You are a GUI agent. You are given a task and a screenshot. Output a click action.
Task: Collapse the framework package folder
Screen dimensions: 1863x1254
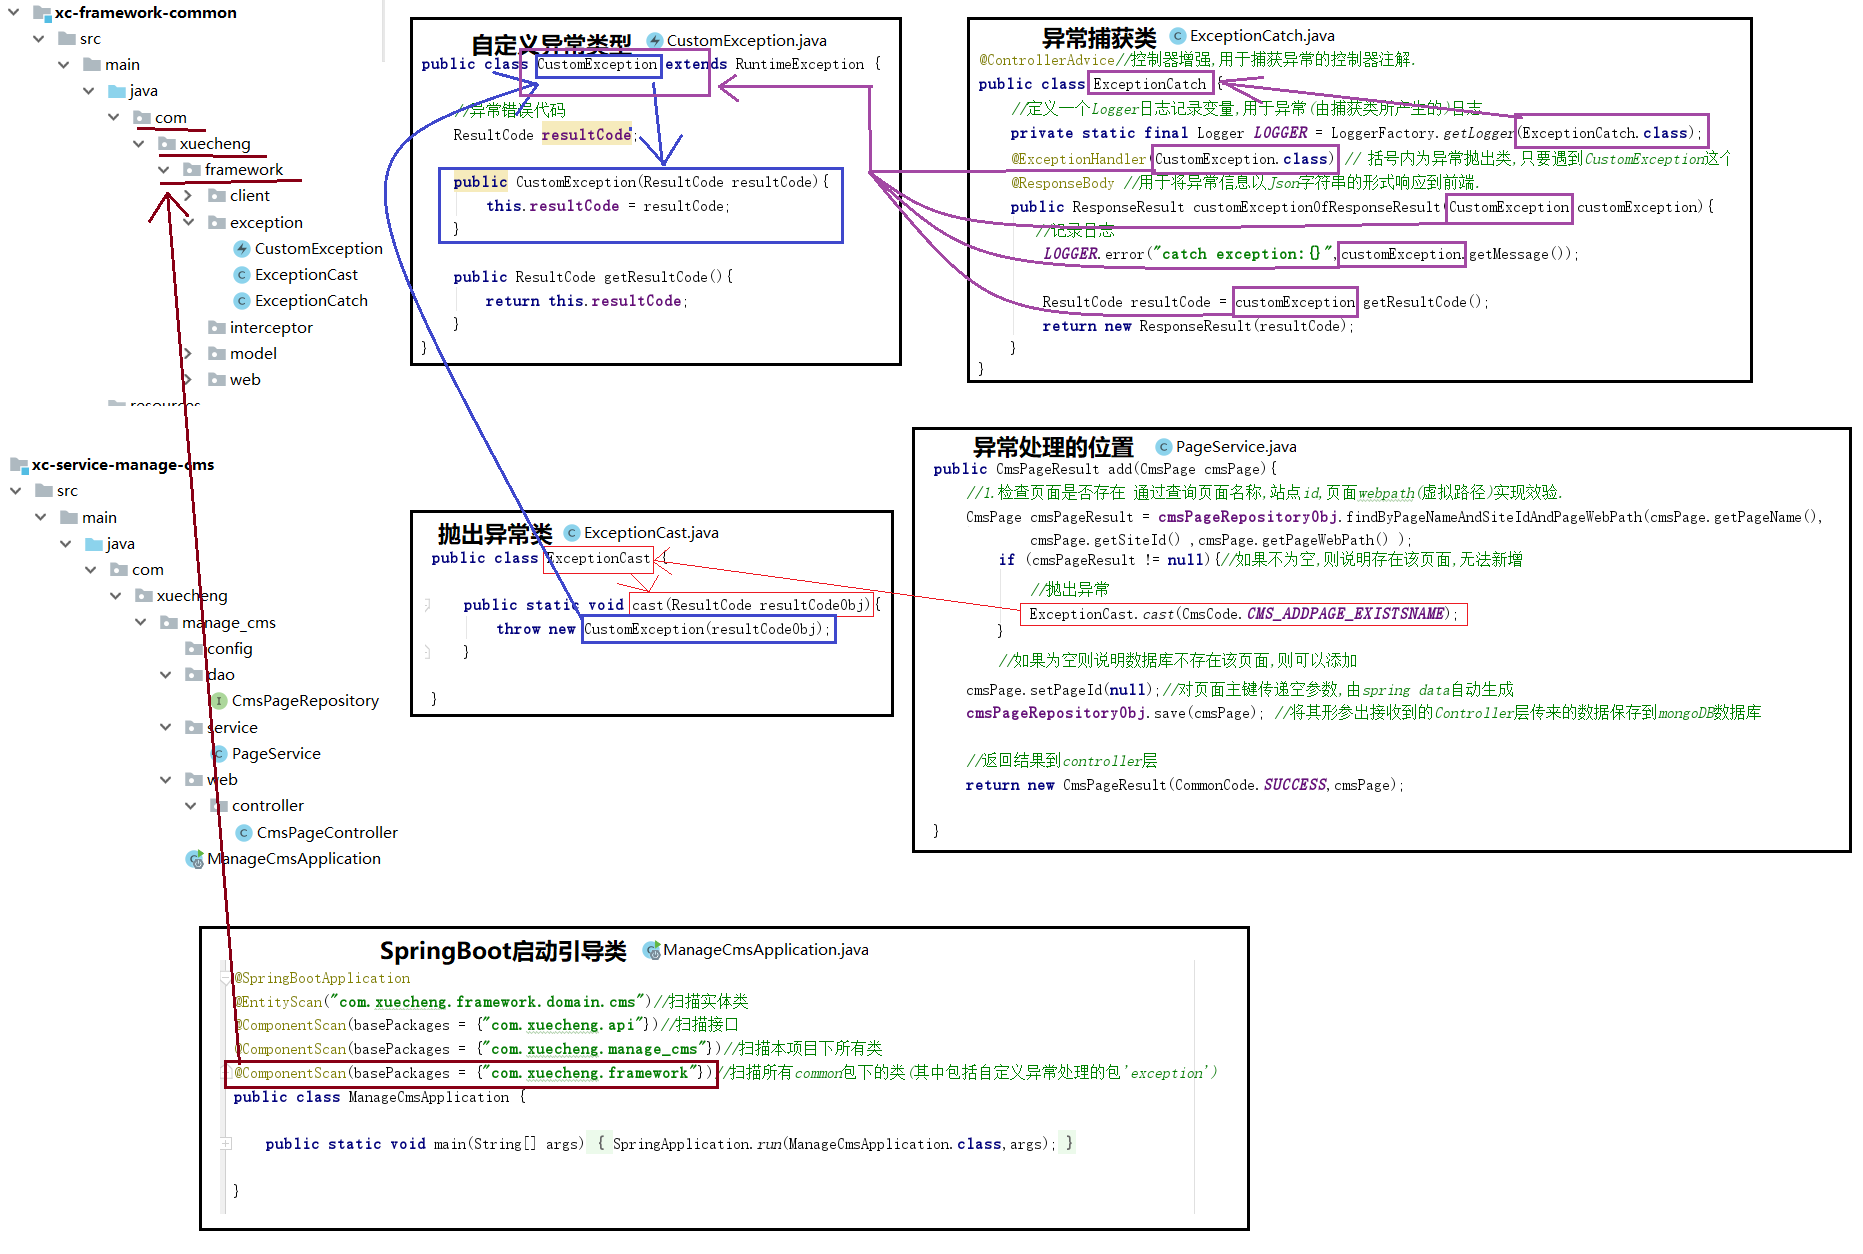tap(164, 170)
